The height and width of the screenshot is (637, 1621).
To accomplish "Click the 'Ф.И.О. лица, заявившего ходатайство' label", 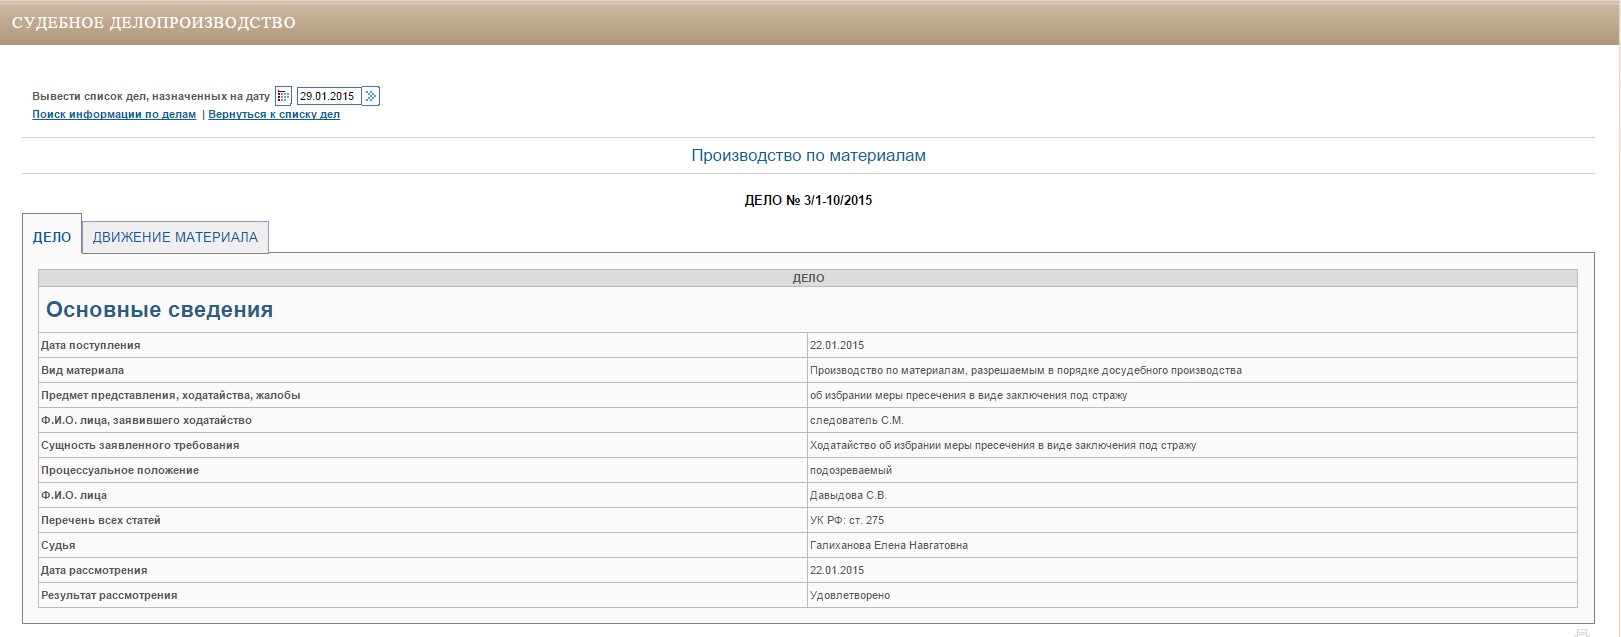I will 147,420.
